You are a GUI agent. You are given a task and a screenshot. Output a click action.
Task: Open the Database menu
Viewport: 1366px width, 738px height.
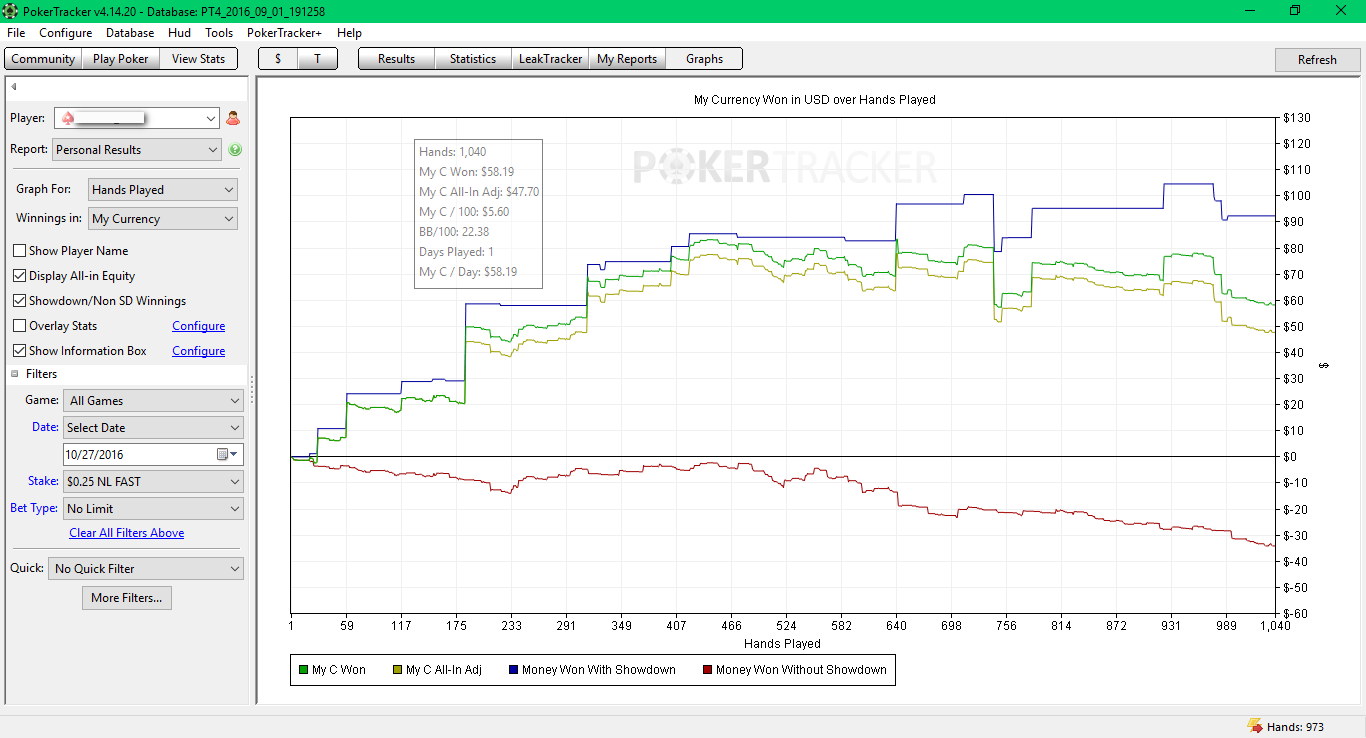click(x=130, y=33)
